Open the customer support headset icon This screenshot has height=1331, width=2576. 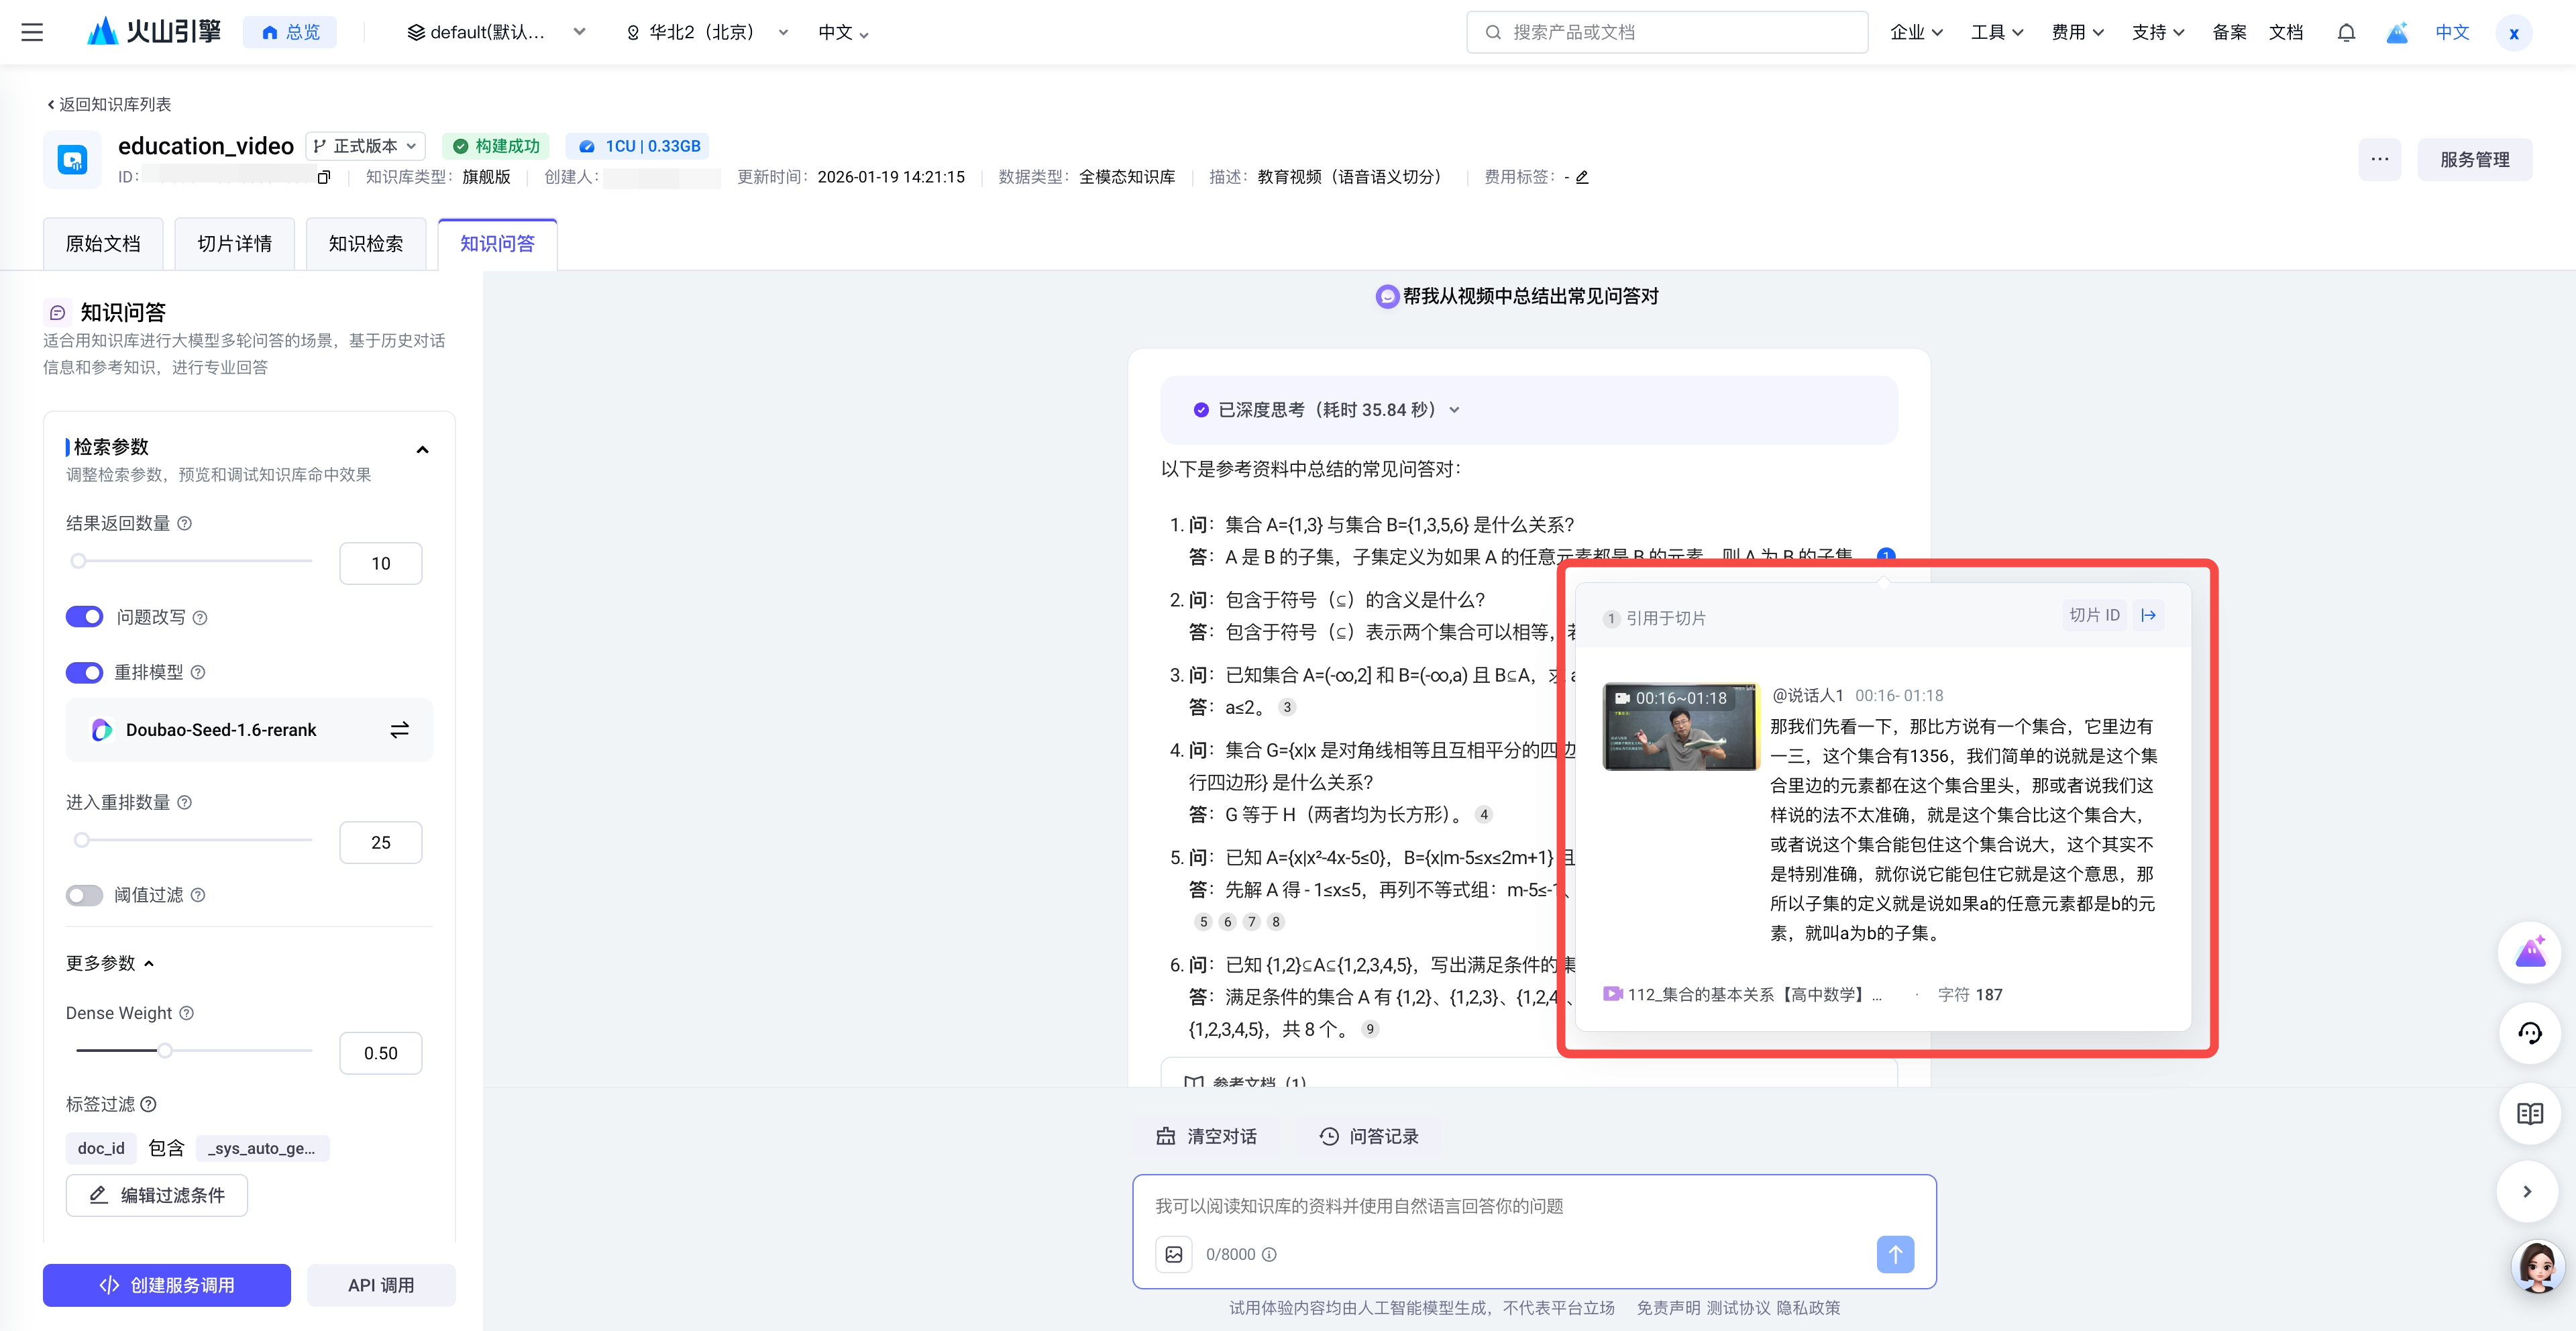pos(2529,1033)
